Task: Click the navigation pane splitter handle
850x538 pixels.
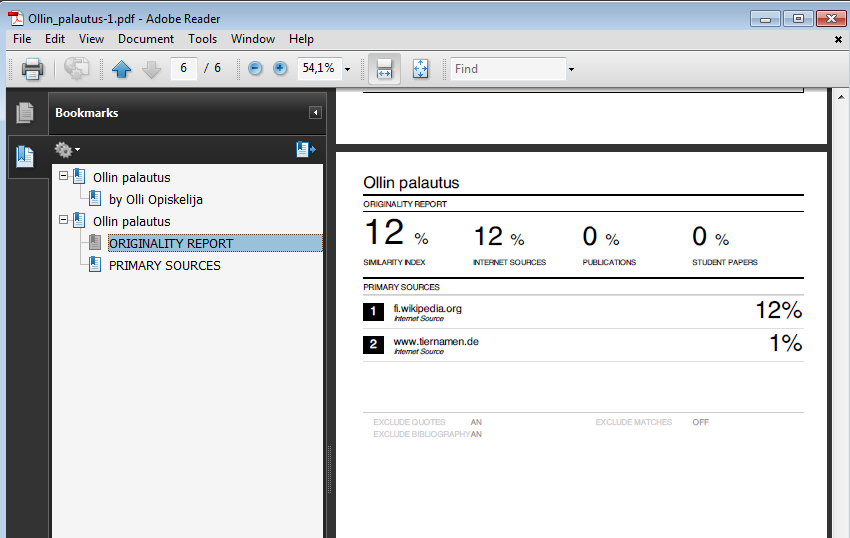Action: point(329,469)
